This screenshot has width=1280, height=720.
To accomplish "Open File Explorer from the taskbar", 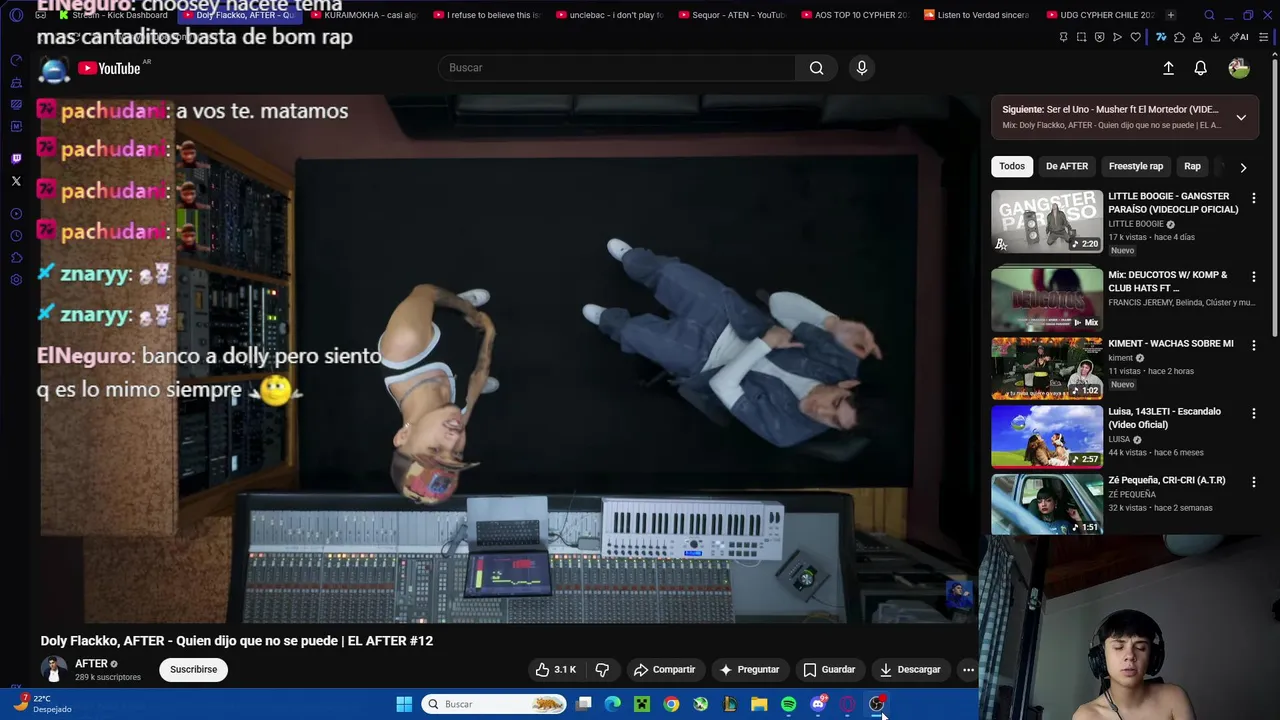I will (759, 704).
